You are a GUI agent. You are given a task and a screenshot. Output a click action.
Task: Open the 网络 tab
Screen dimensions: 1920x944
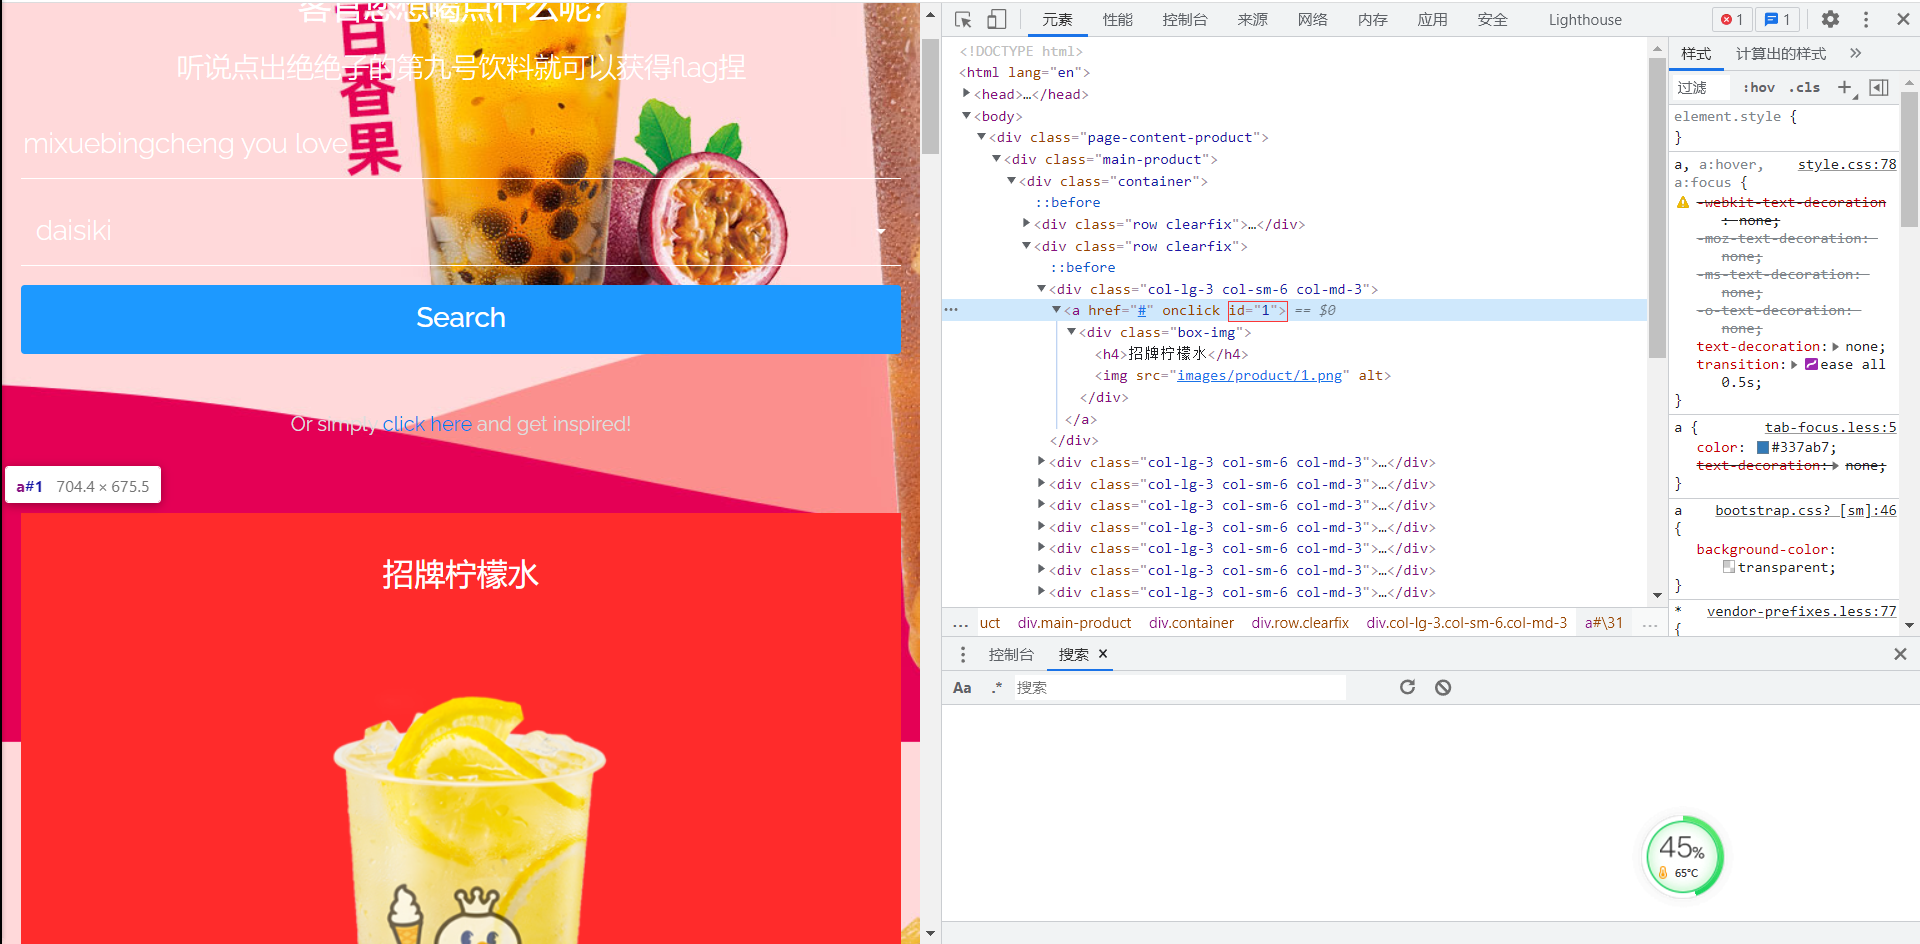pos(1313,19)
